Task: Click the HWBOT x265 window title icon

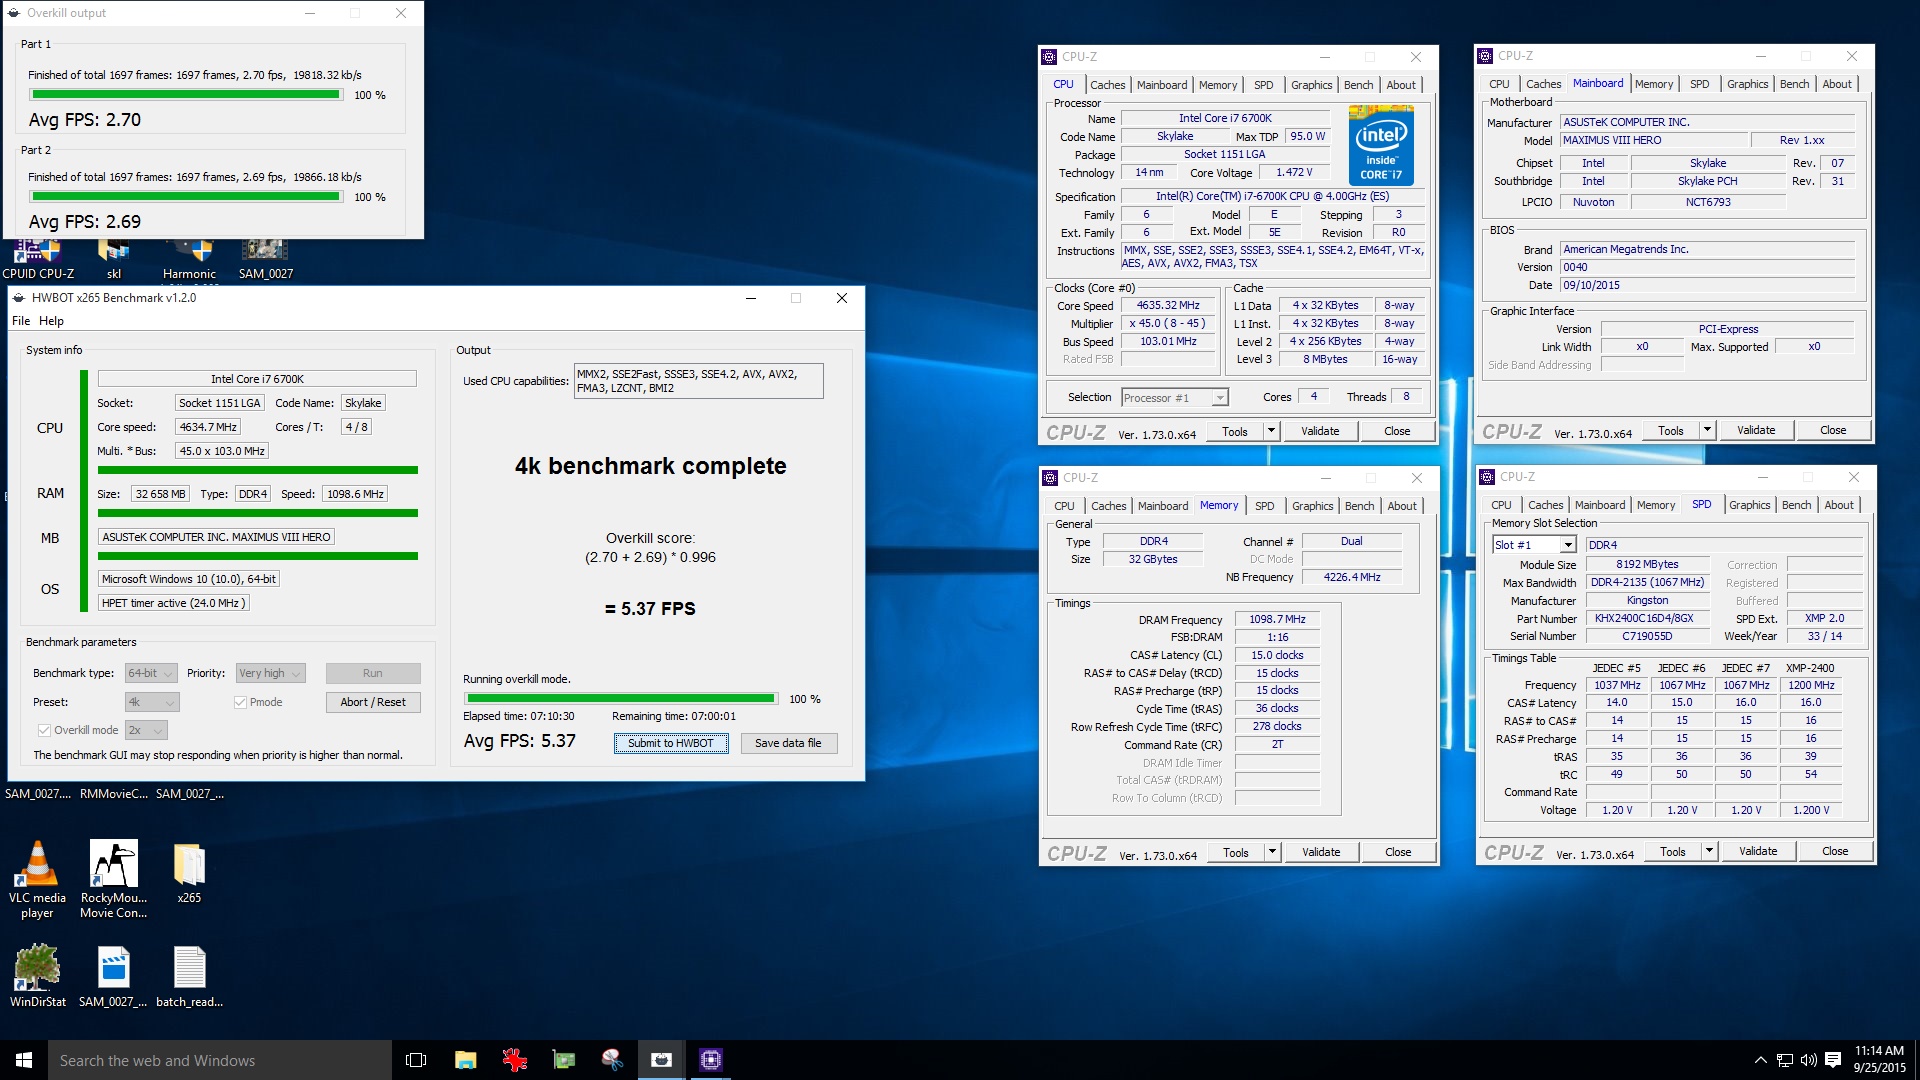Action: (18, 298)
